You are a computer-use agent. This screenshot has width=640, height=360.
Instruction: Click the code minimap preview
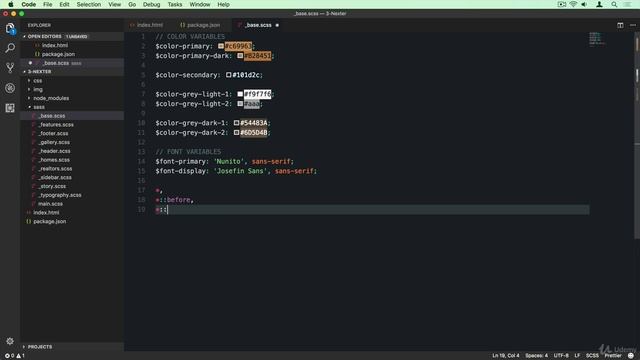pos(598,39)
